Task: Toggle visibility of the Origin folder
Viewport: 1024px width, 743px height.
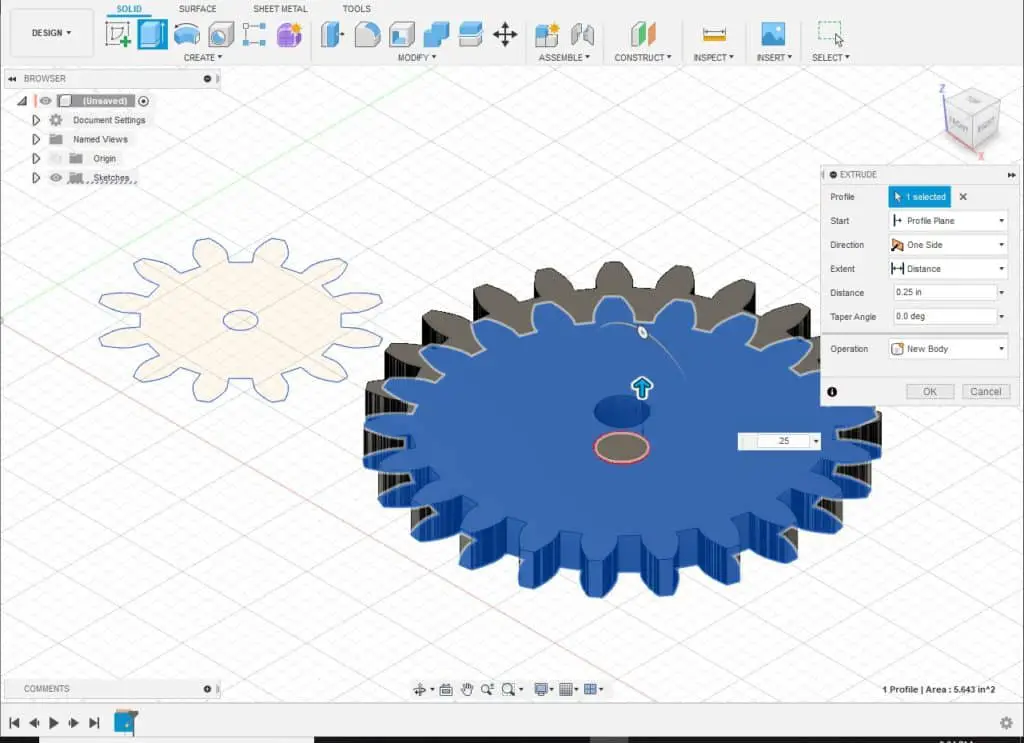Action: 56,159
